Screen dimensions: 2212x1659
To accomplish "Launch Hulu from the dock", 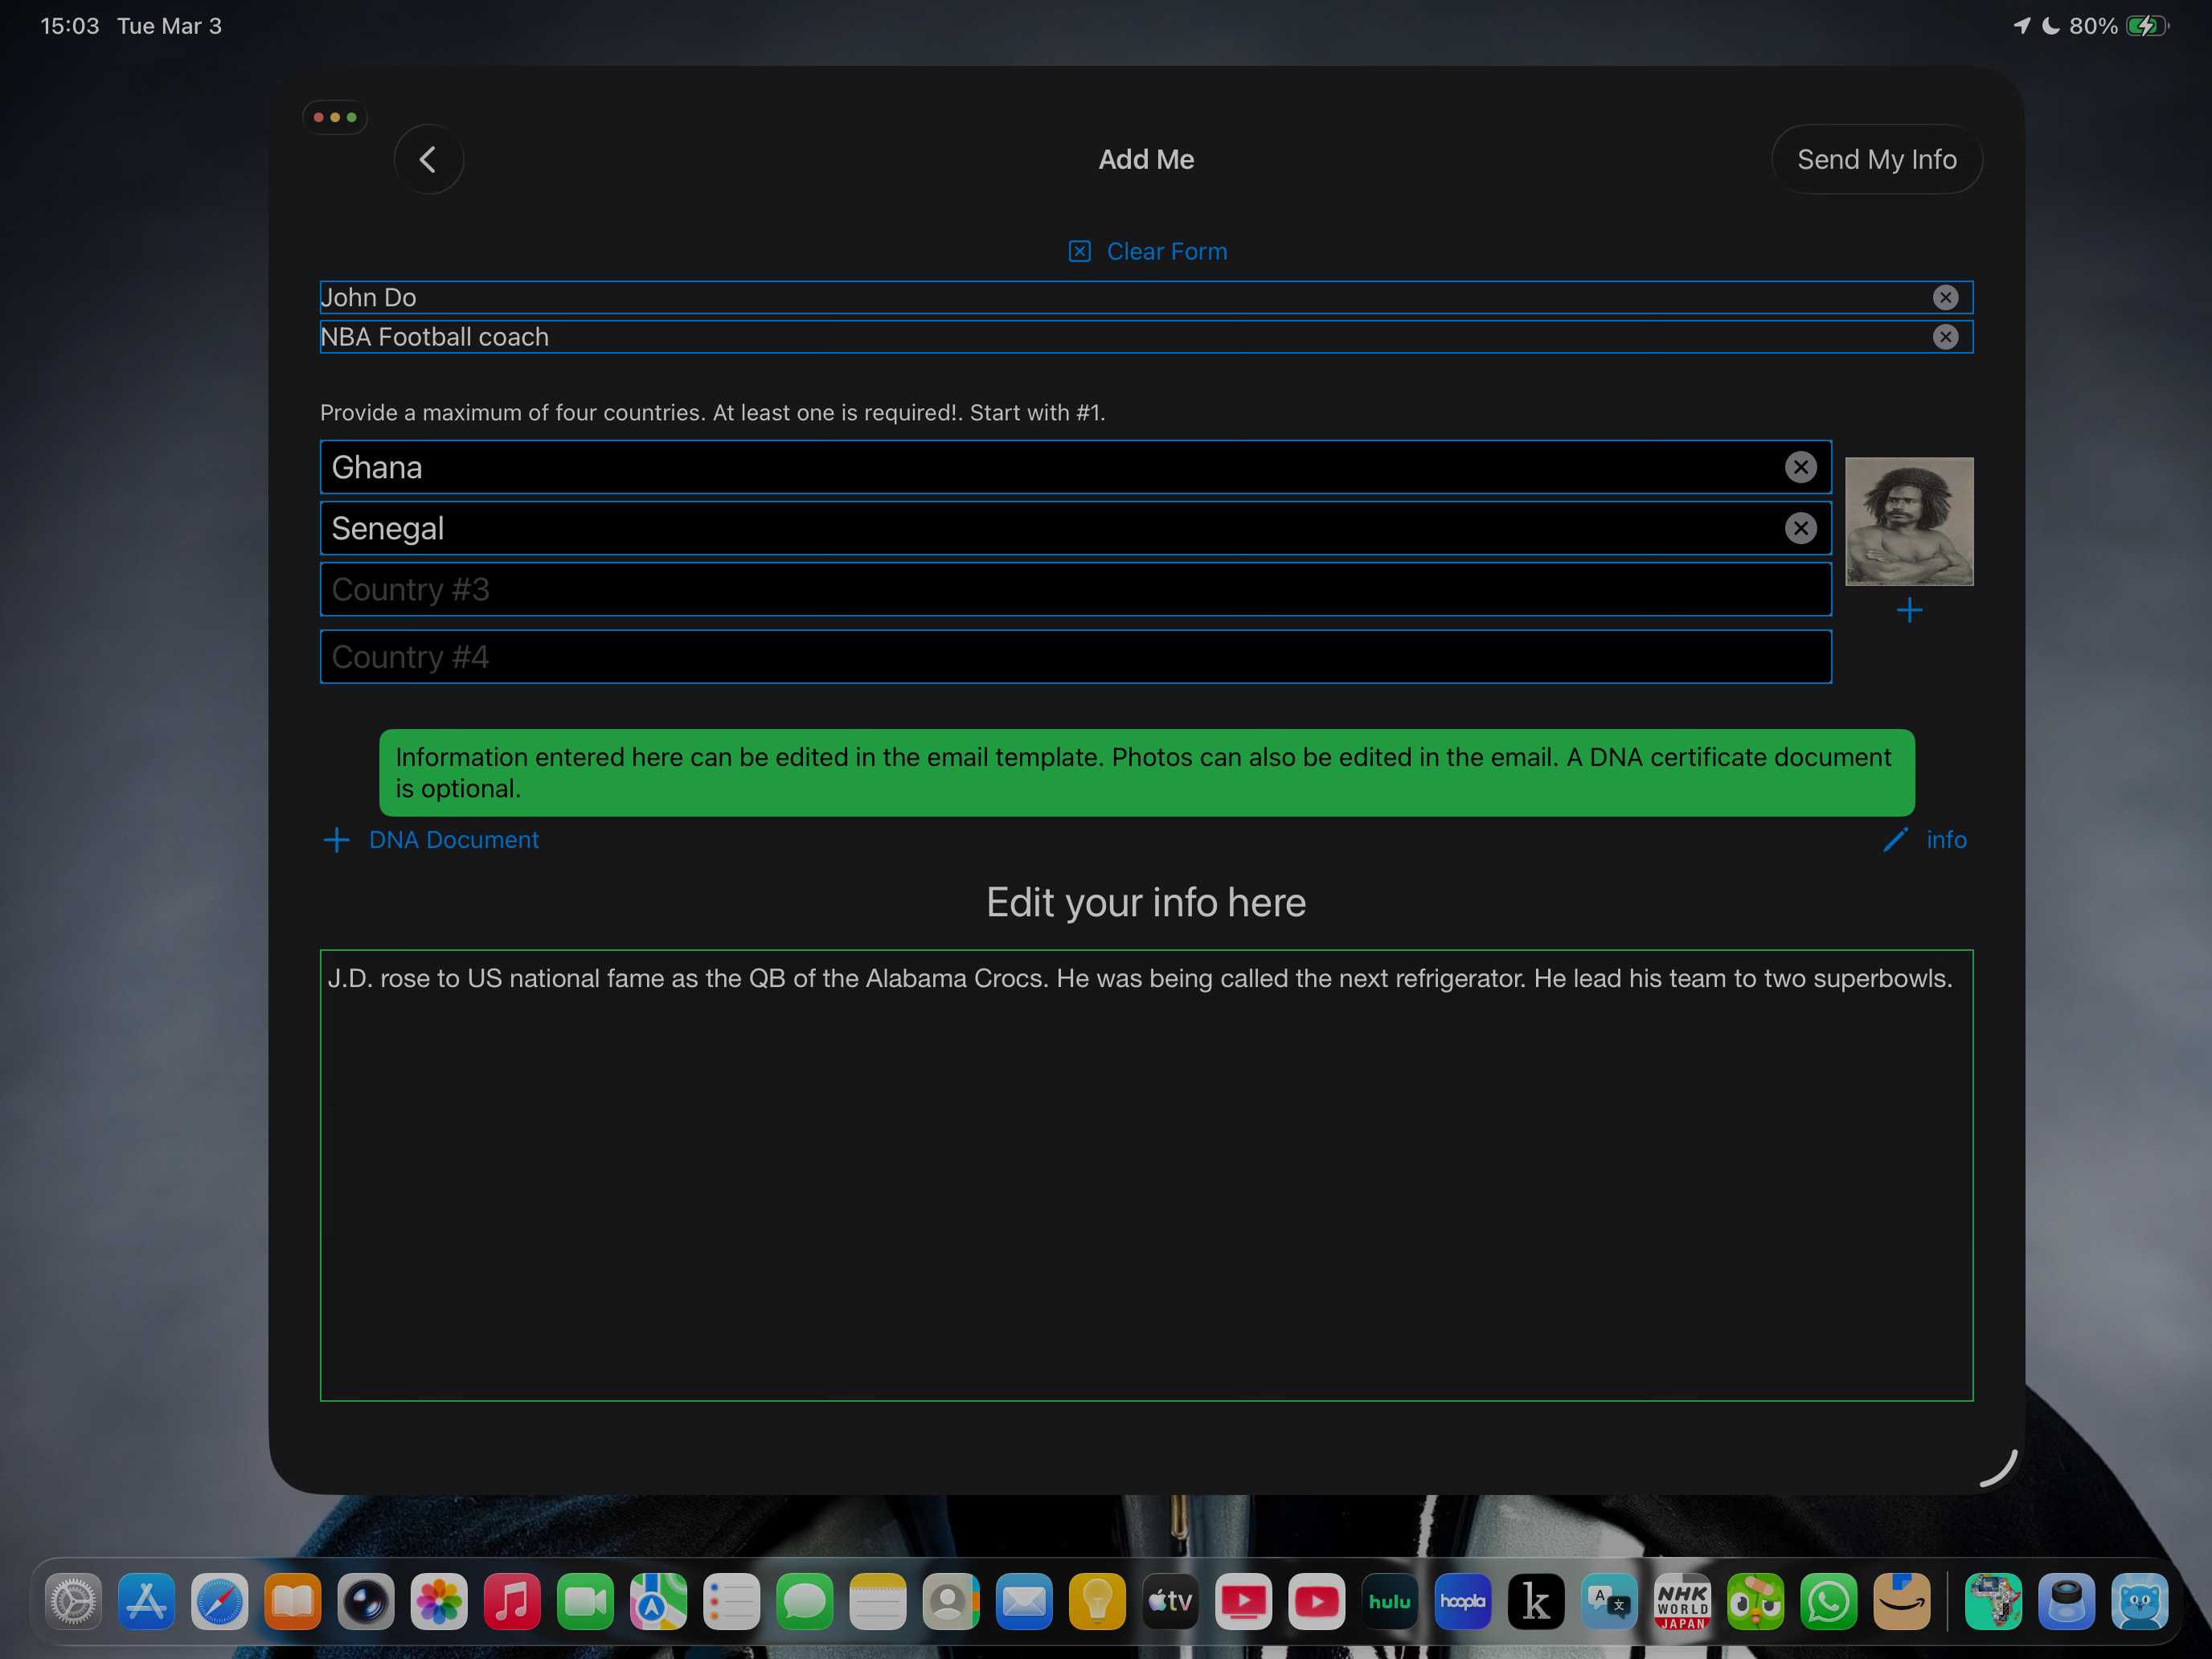I will point(1389,1602).
